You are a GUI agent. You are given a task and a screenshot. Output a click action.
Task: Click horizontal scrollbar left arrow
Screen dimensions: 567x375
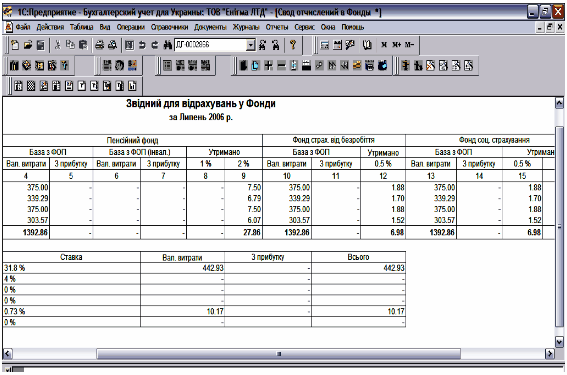8,353
